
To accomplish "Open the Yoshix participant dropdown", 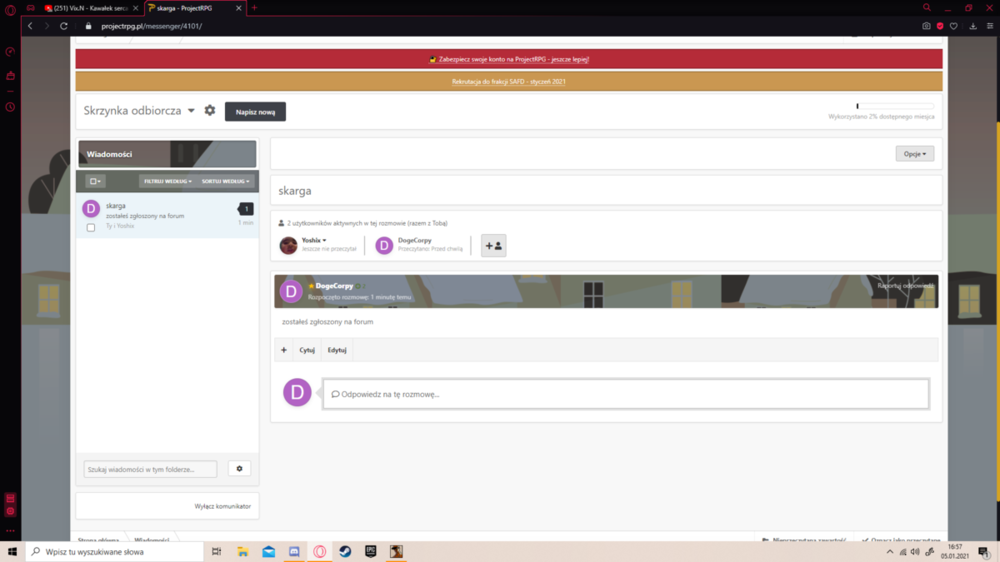I will (x=314, y=240).
